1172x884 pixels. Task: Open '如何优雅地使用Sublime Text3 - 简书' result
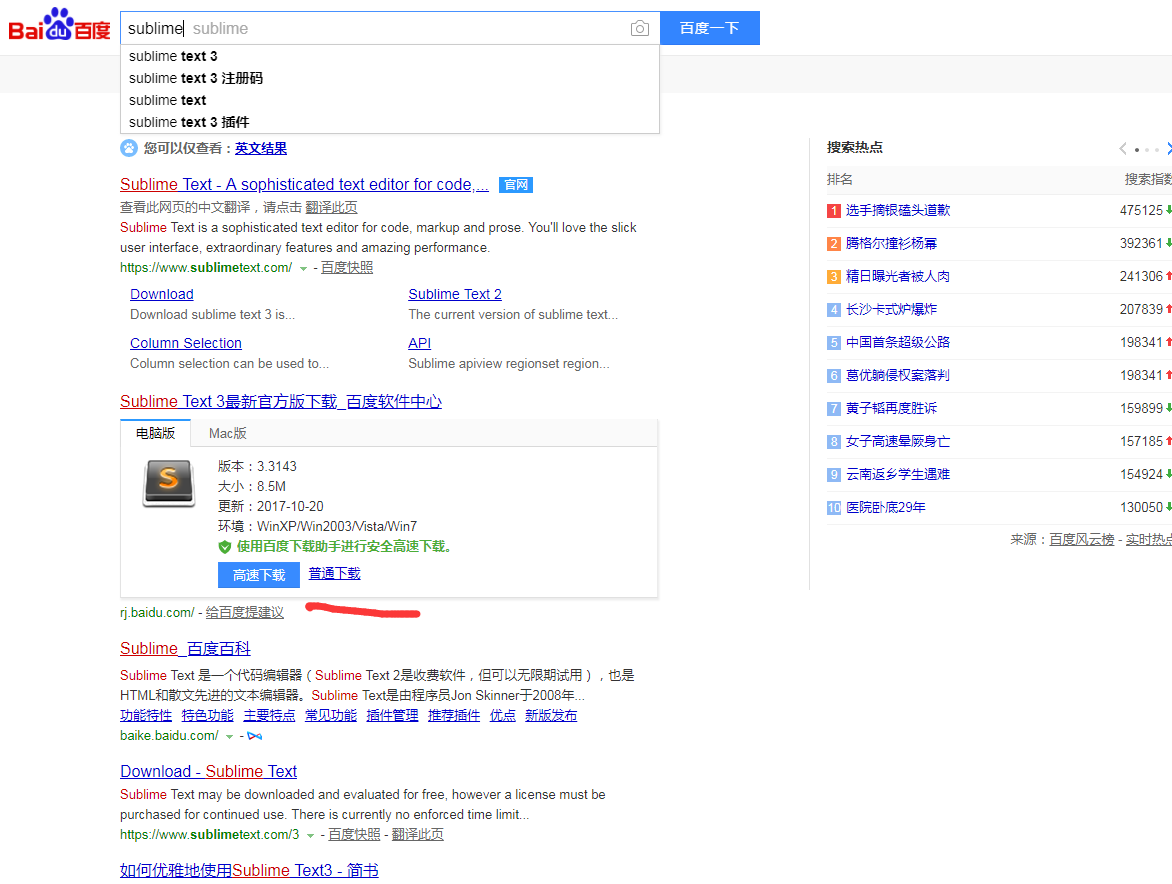(x=249, y=871)
